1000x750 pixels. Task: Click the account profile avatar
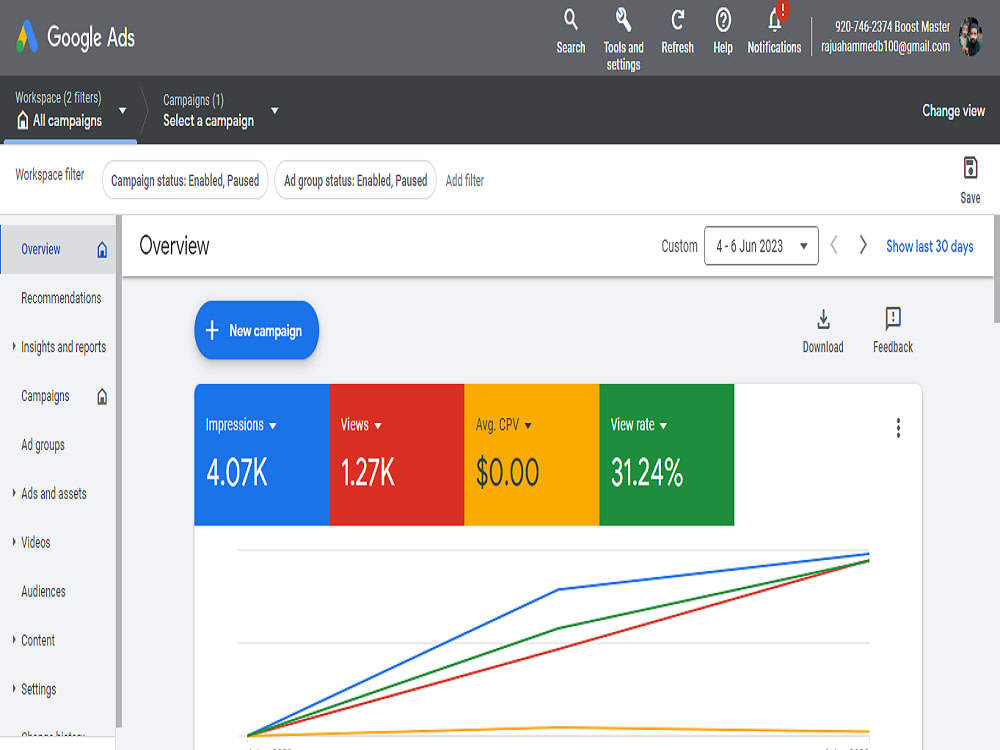pos(971,36)
